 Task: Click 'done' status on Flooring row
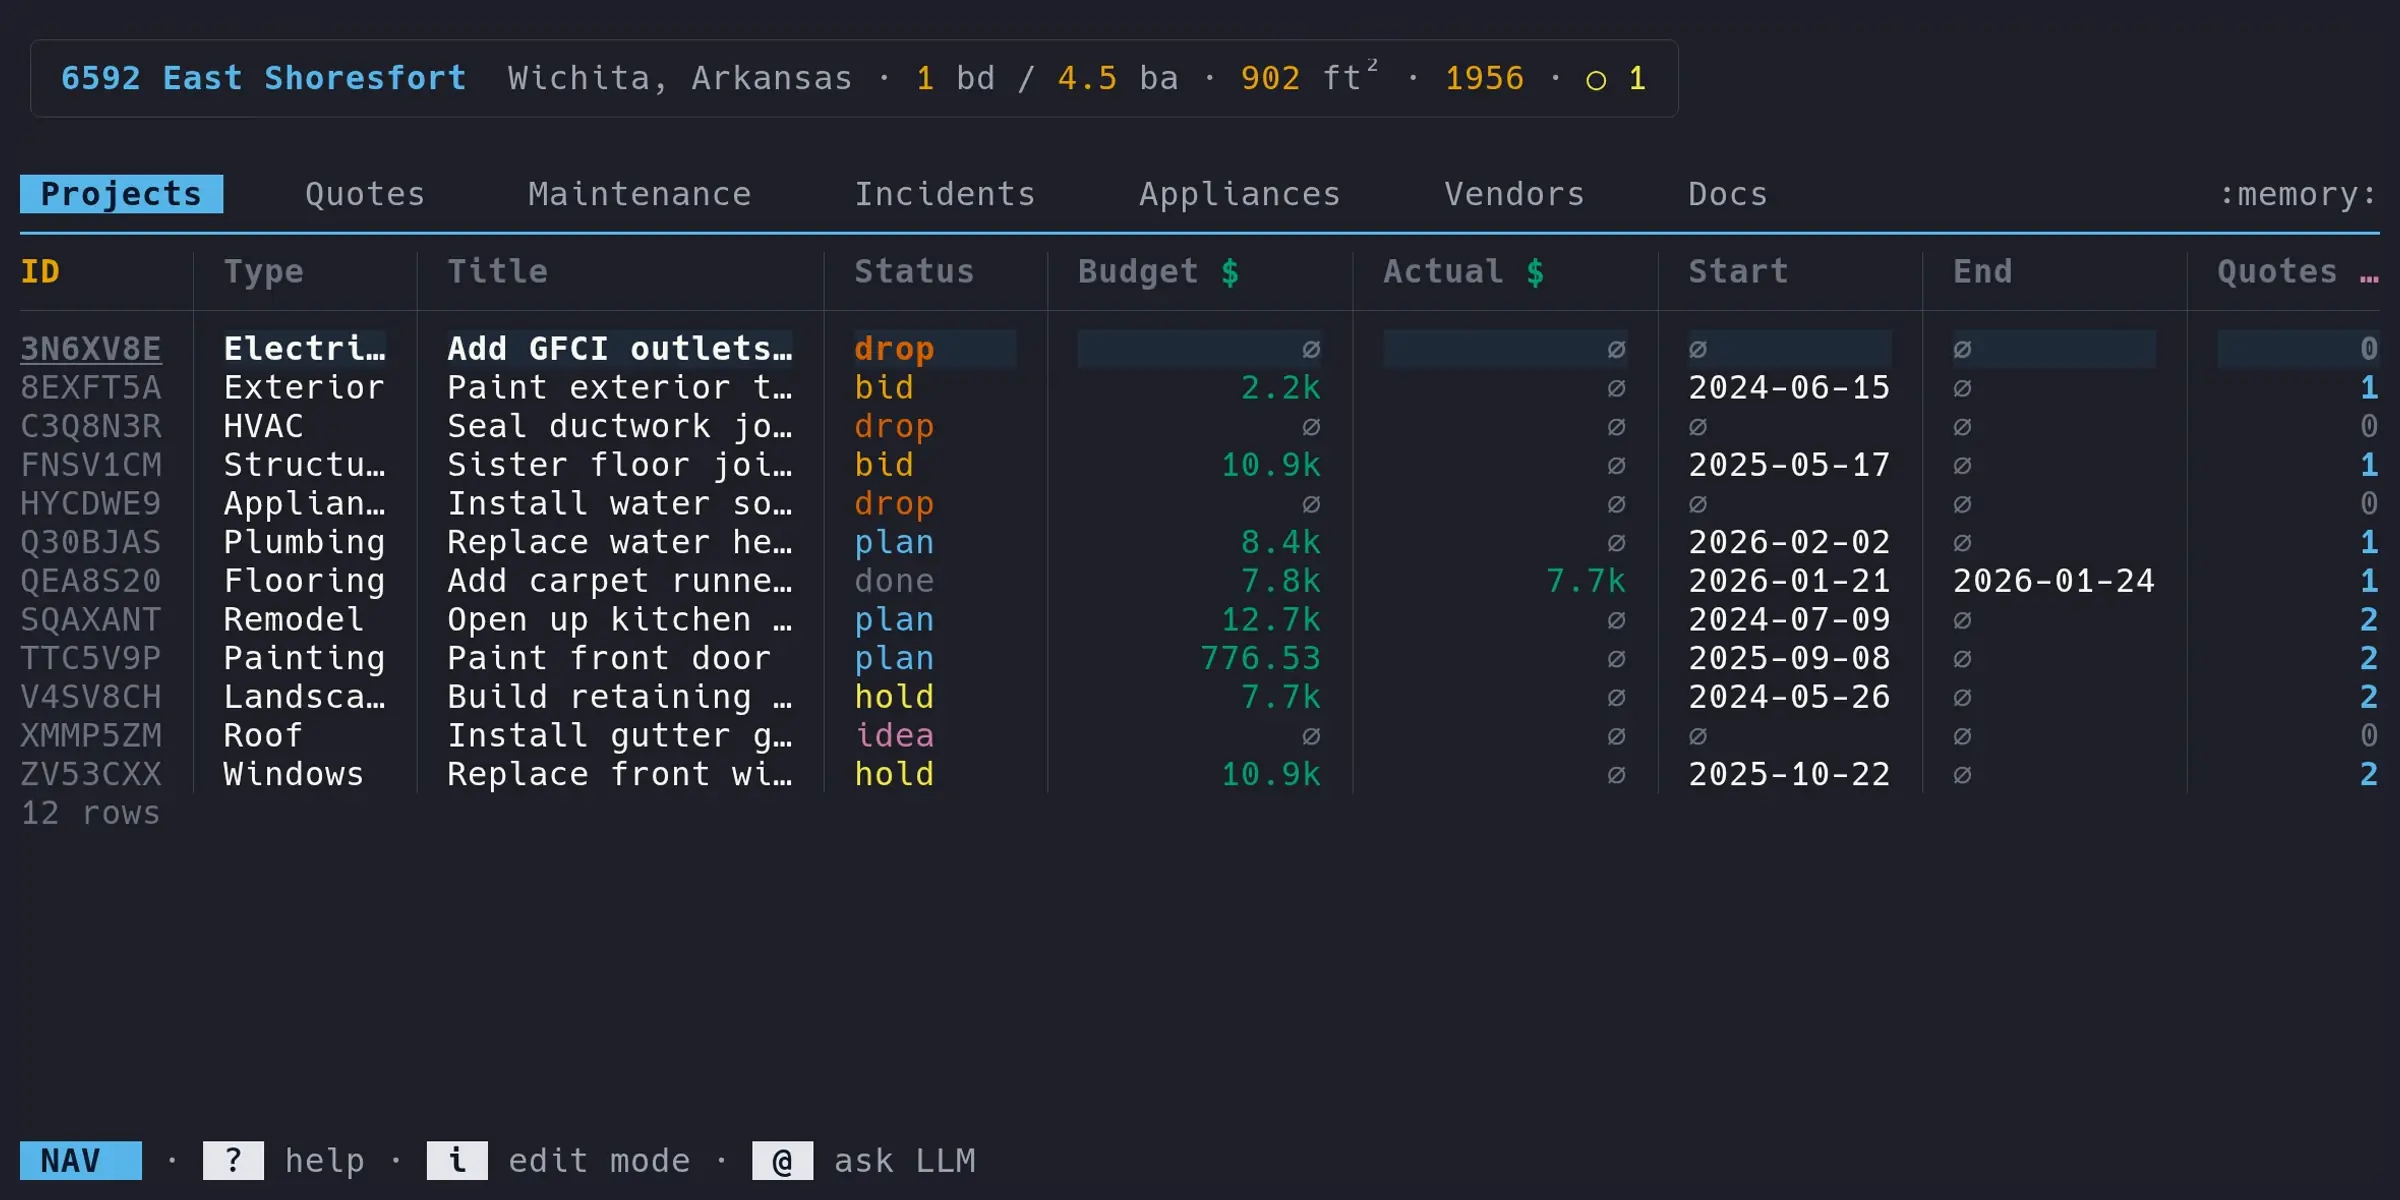click(x=894, y=581)
